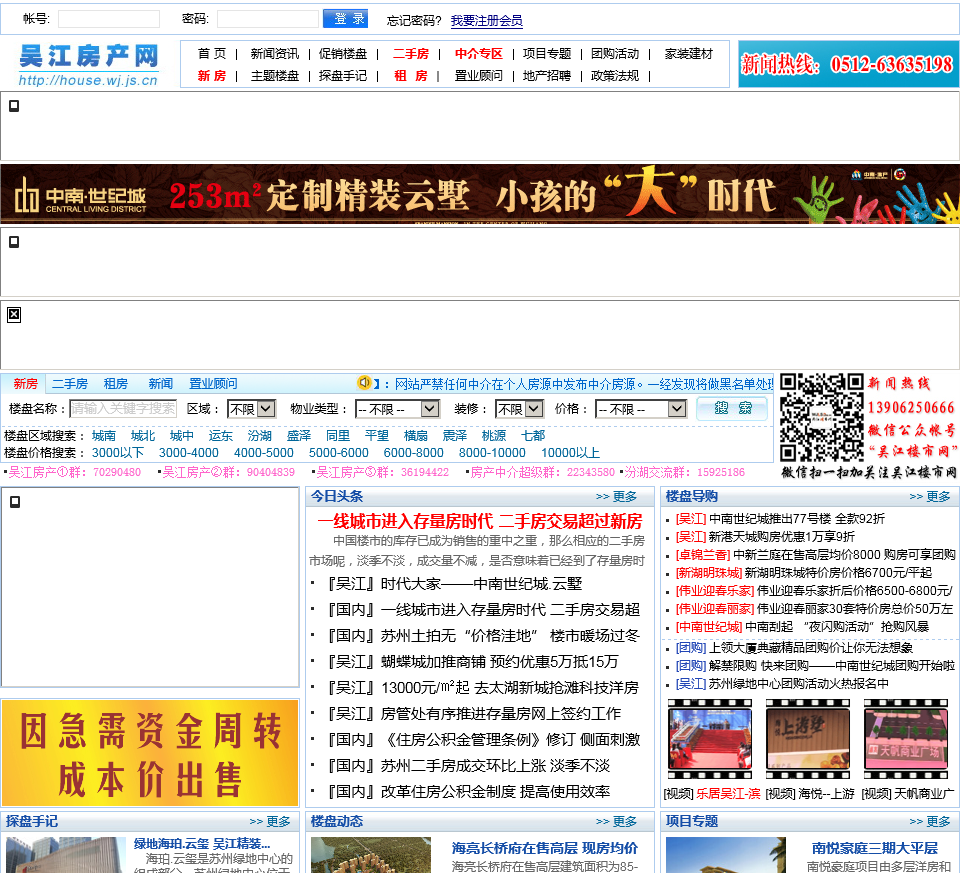Open the 物业类型 dropdown
Image resolution: width=960 pixels, height=873 pixels.
point(397,408)
